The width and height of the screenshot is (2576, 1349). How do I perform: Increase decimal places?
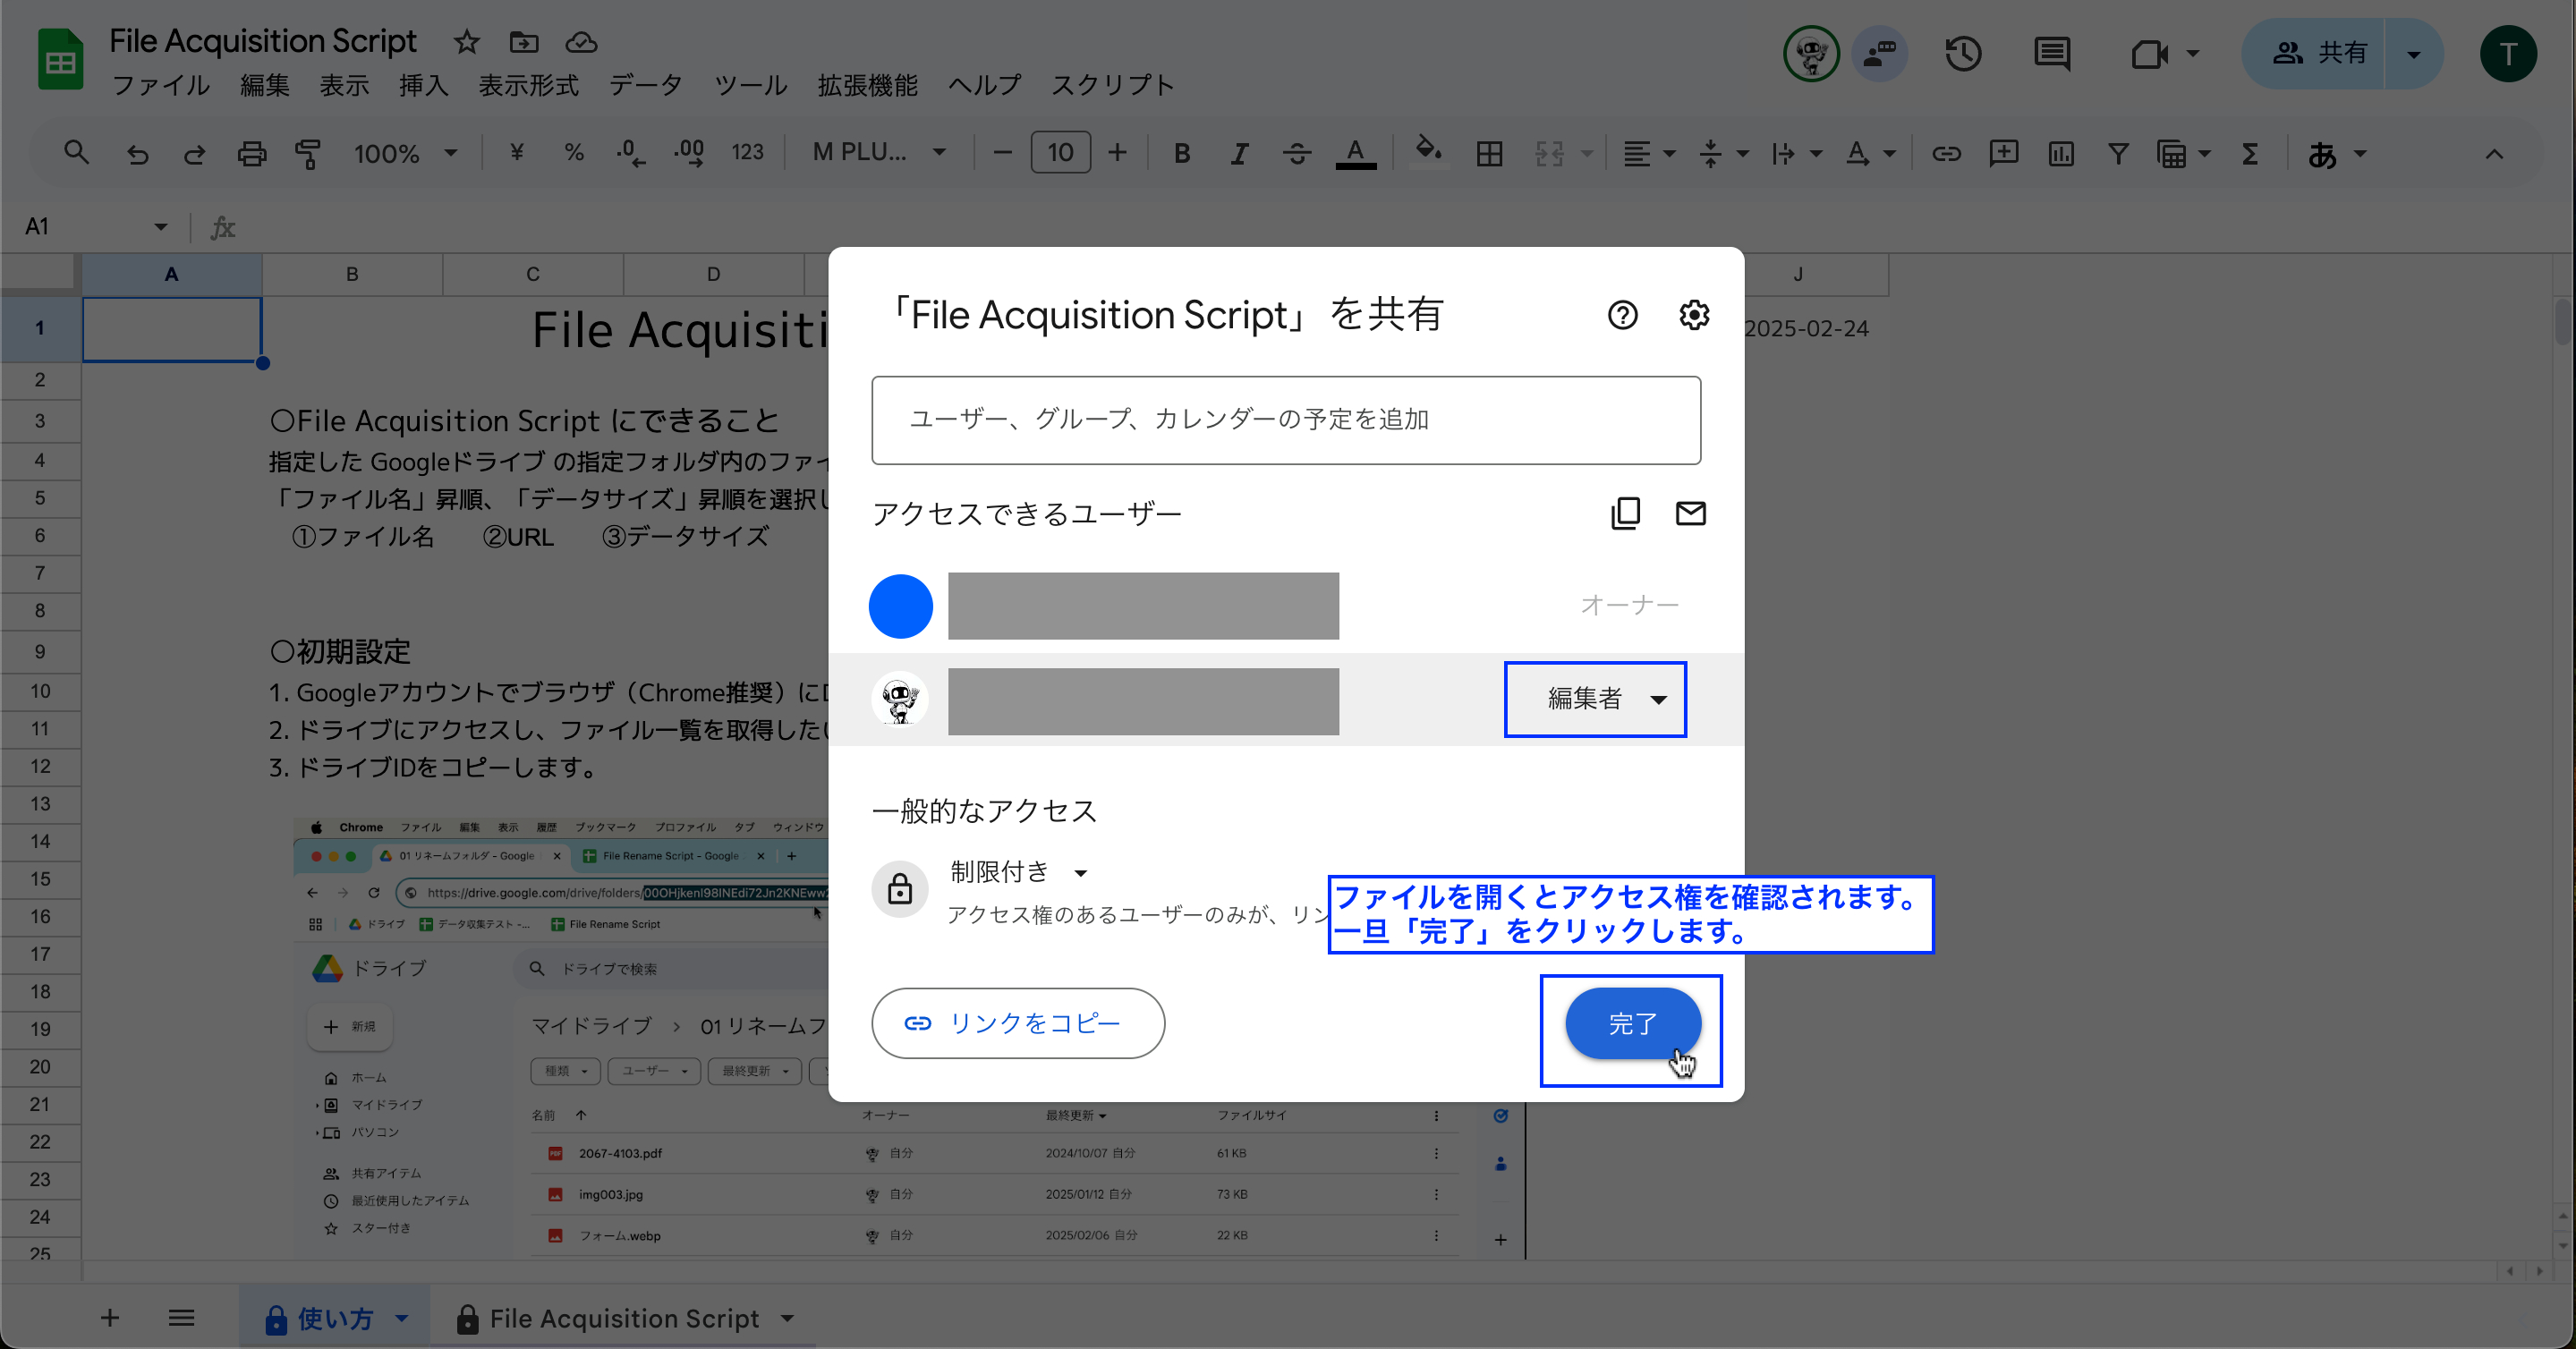click(x=689, y=153)
